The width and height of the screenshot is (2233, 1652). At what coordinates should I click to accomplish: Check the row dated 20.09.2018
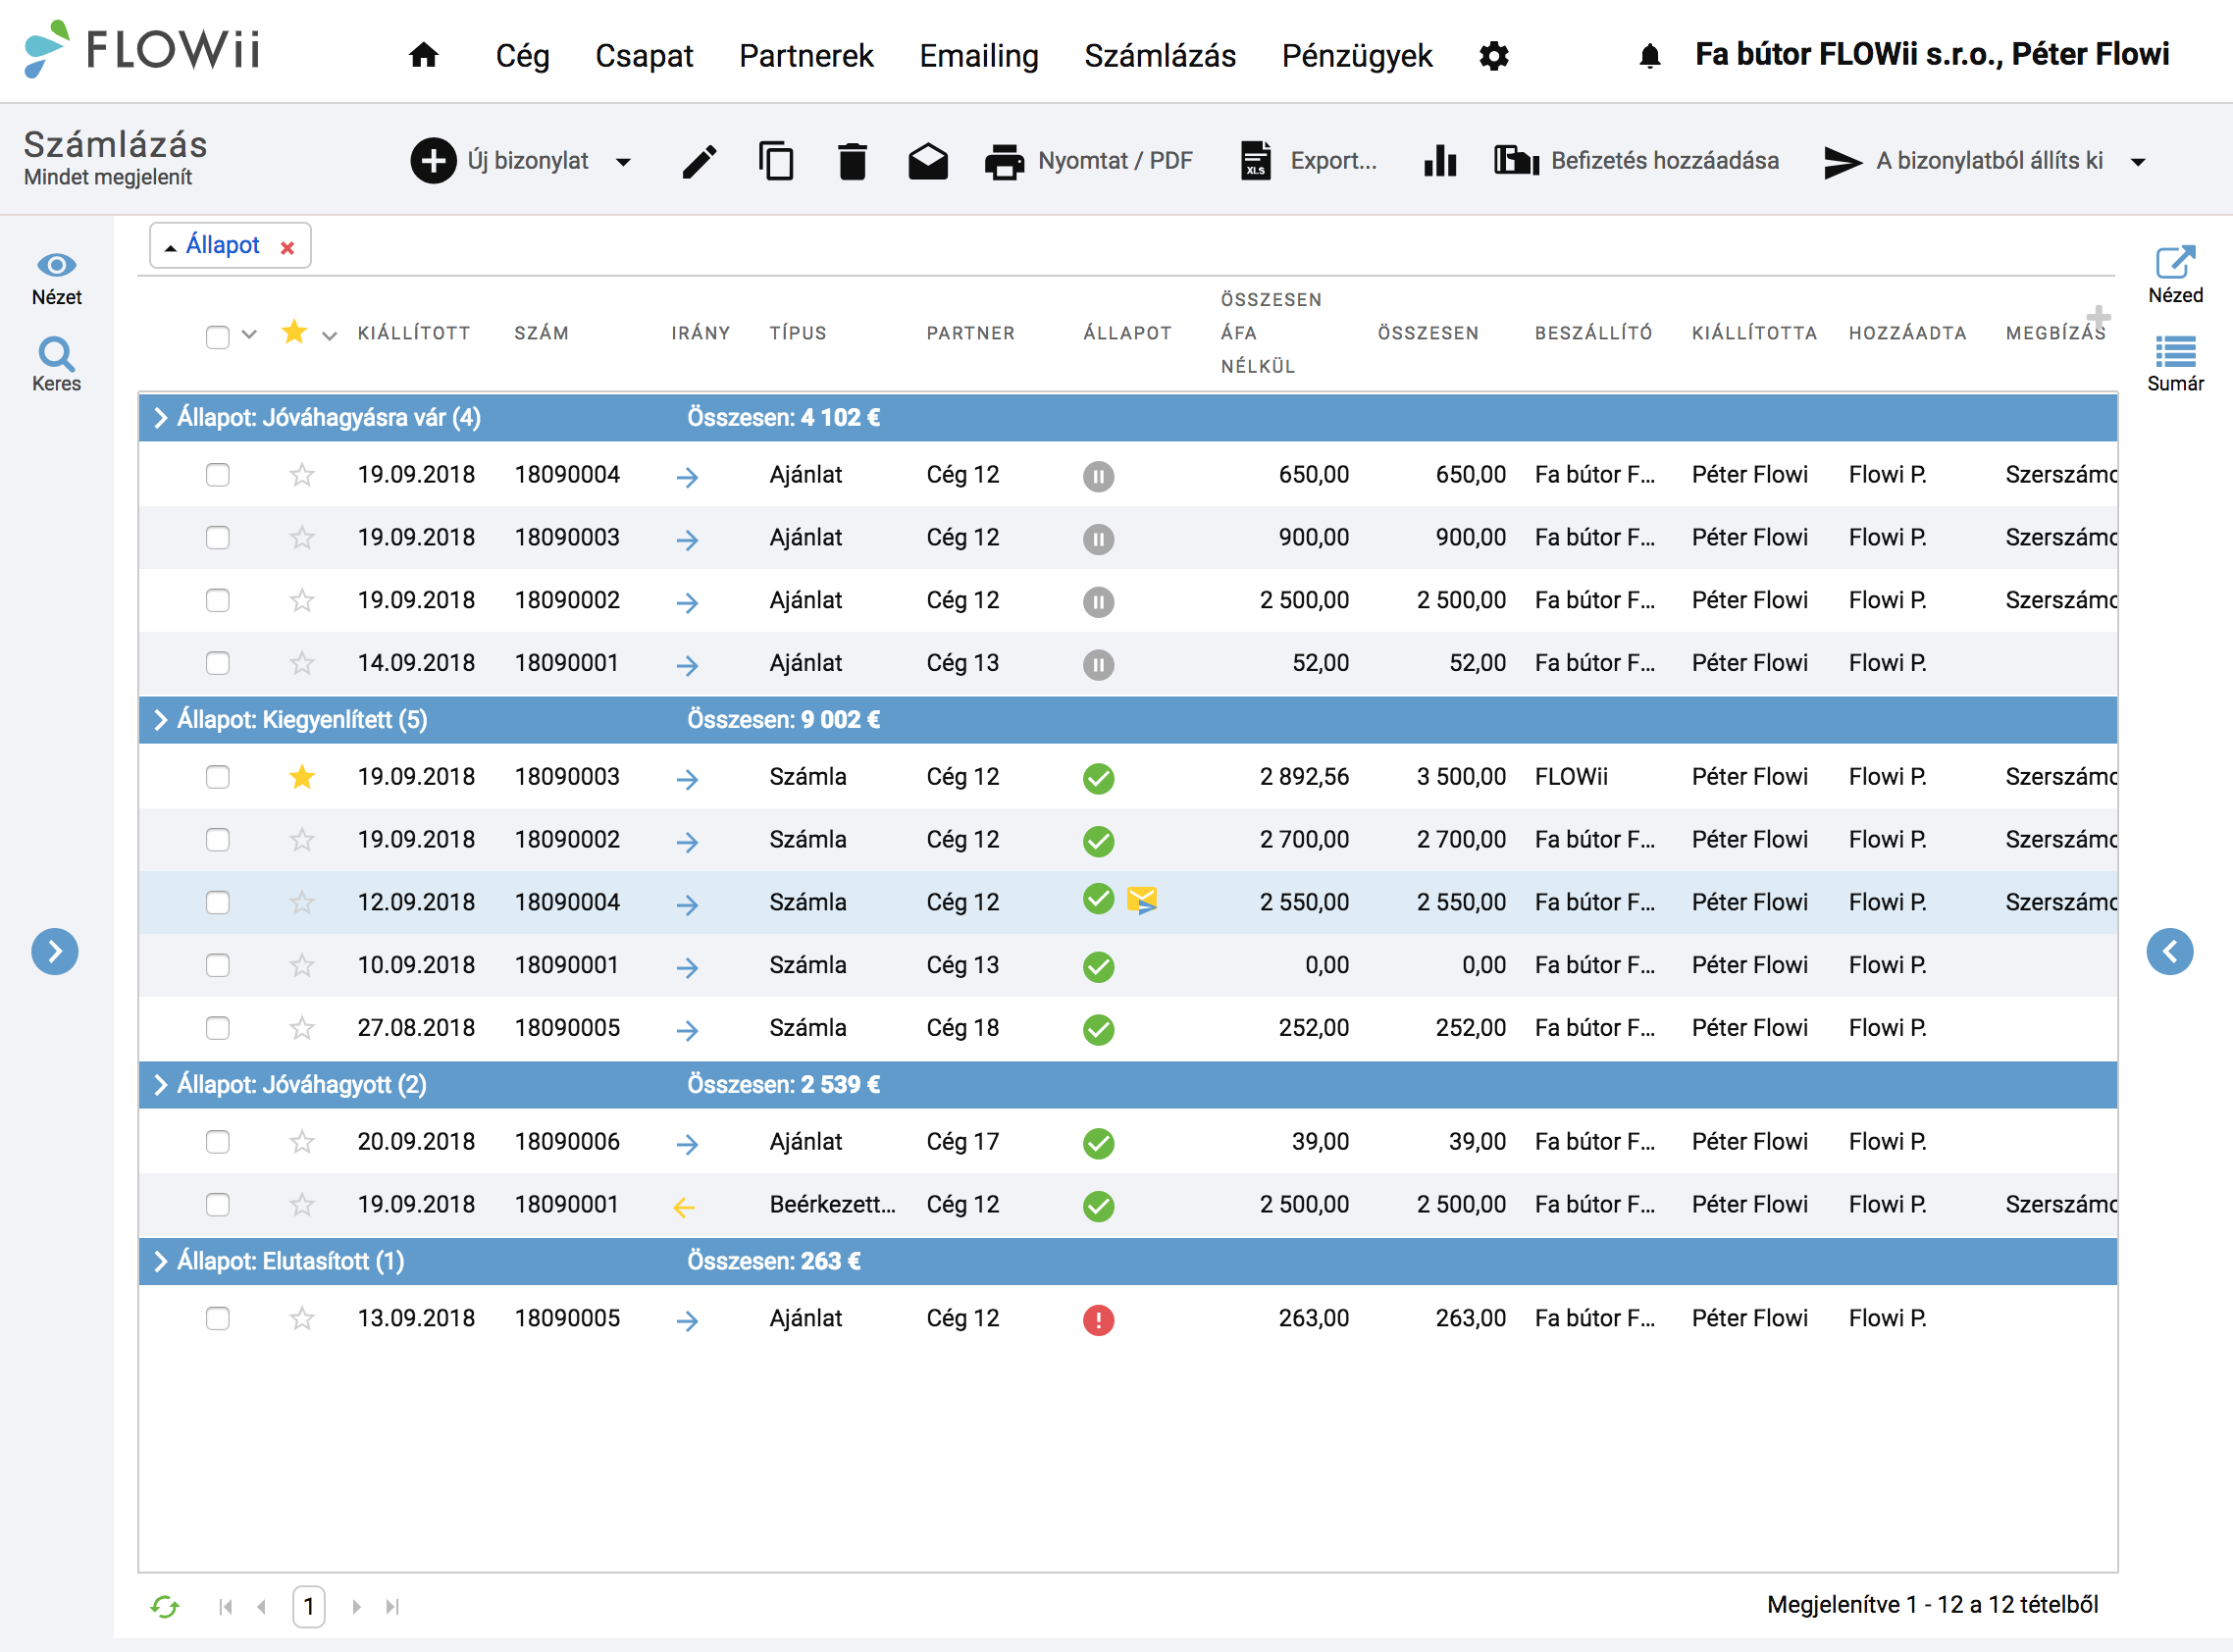point(217,1142)
